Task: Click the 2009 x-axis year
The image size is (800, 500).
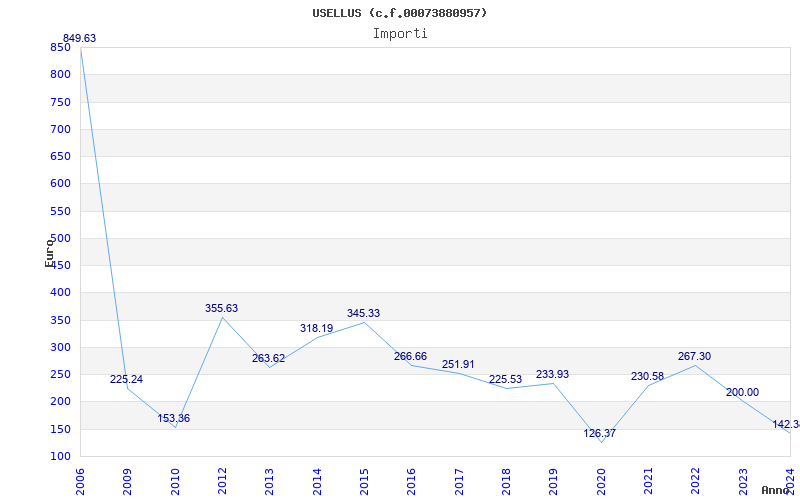Action: tap(128, 482)
